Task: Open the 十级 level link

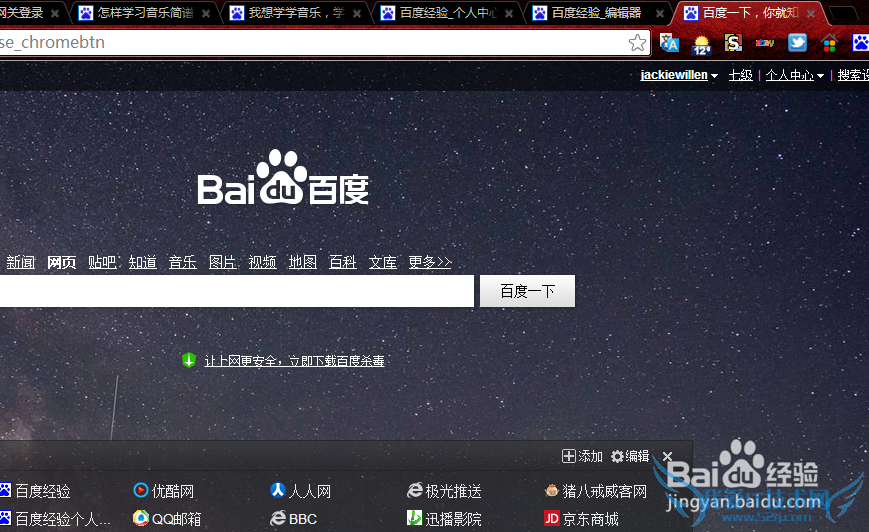Action: pyautogui.click(x=740, y=75)
